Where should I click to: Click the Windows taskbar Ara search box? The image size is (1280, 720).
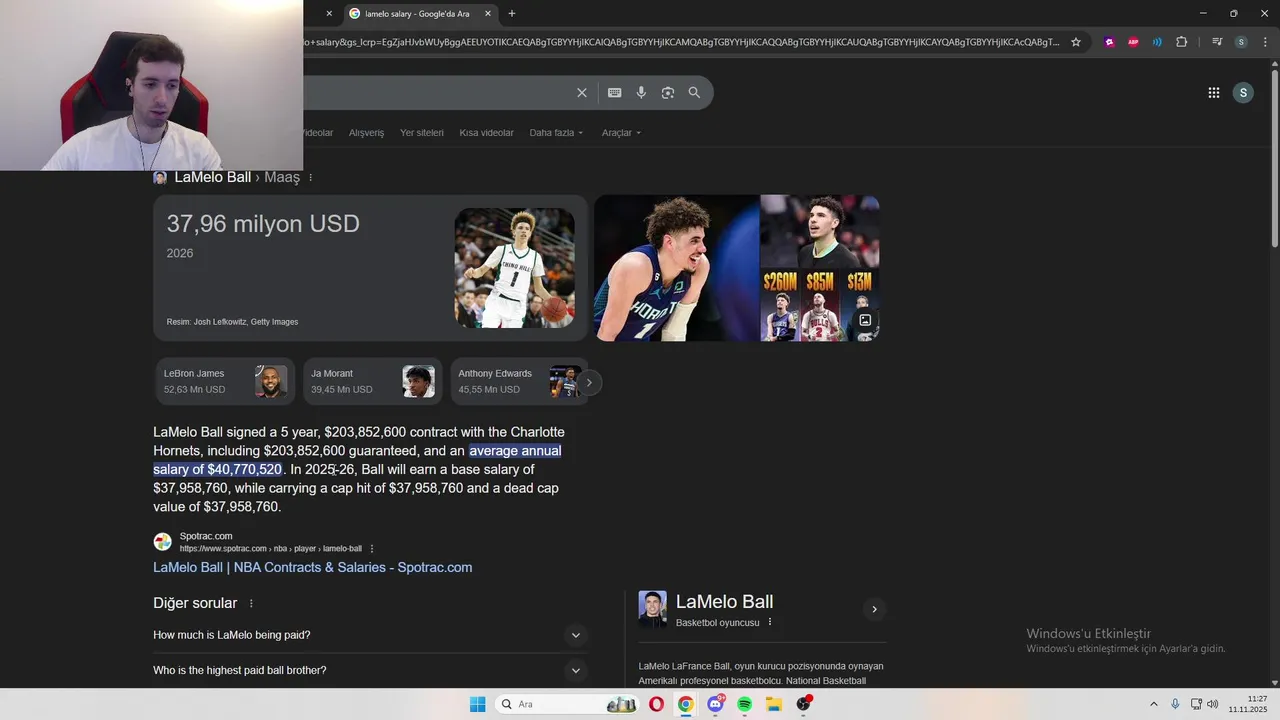(x=567, y=704)
